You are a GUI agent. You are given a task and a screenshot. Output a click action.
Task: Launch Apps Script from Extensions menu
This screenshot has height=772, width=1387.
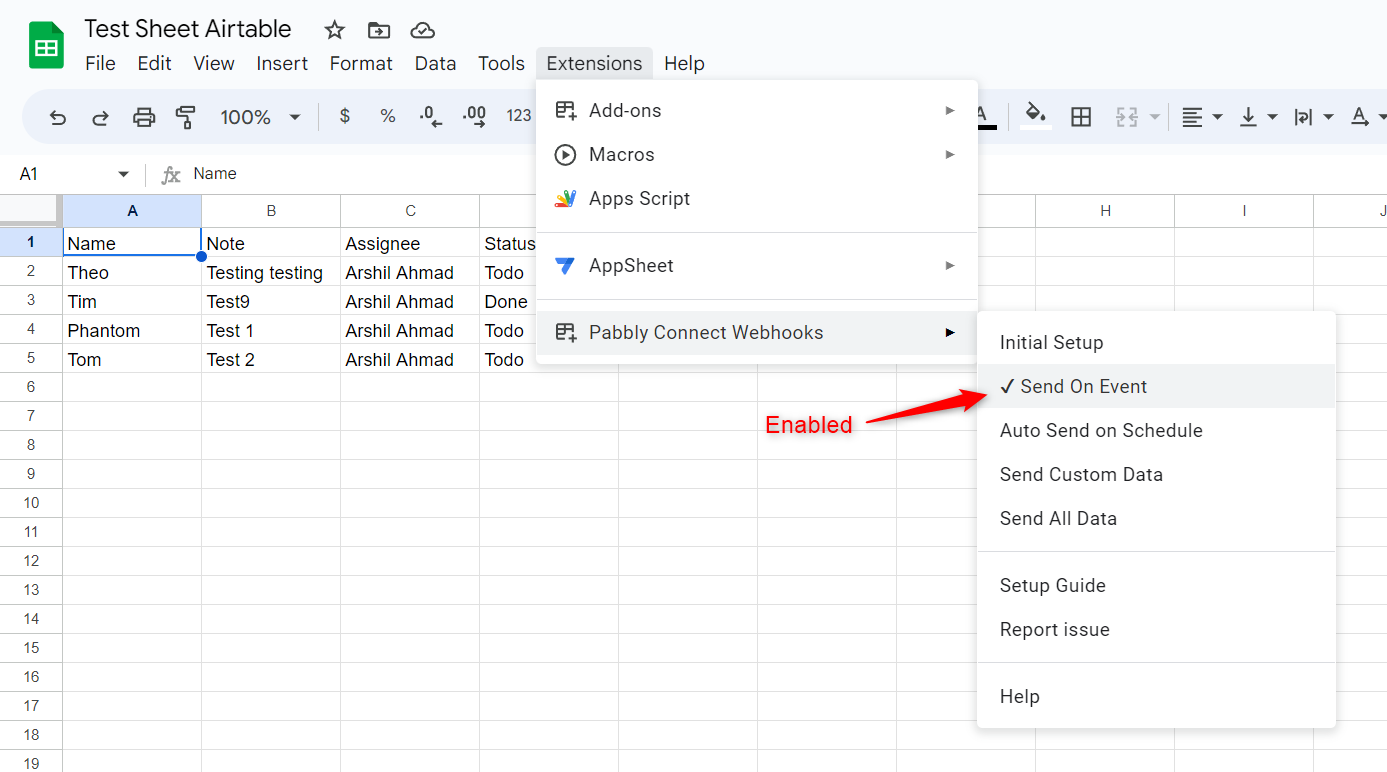click(x=757, y=198)
